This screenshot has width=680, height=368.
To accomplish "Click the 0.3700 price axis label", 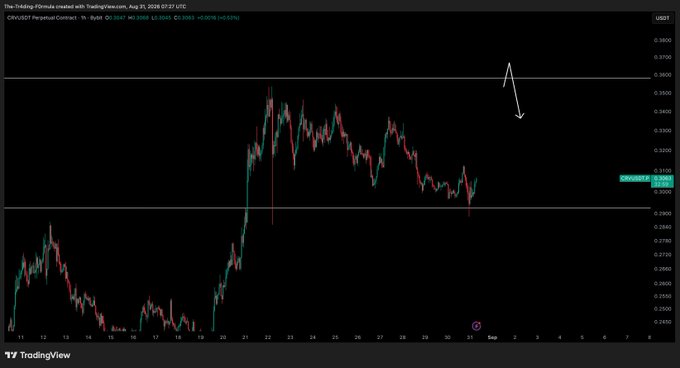I will click(662, 57).
